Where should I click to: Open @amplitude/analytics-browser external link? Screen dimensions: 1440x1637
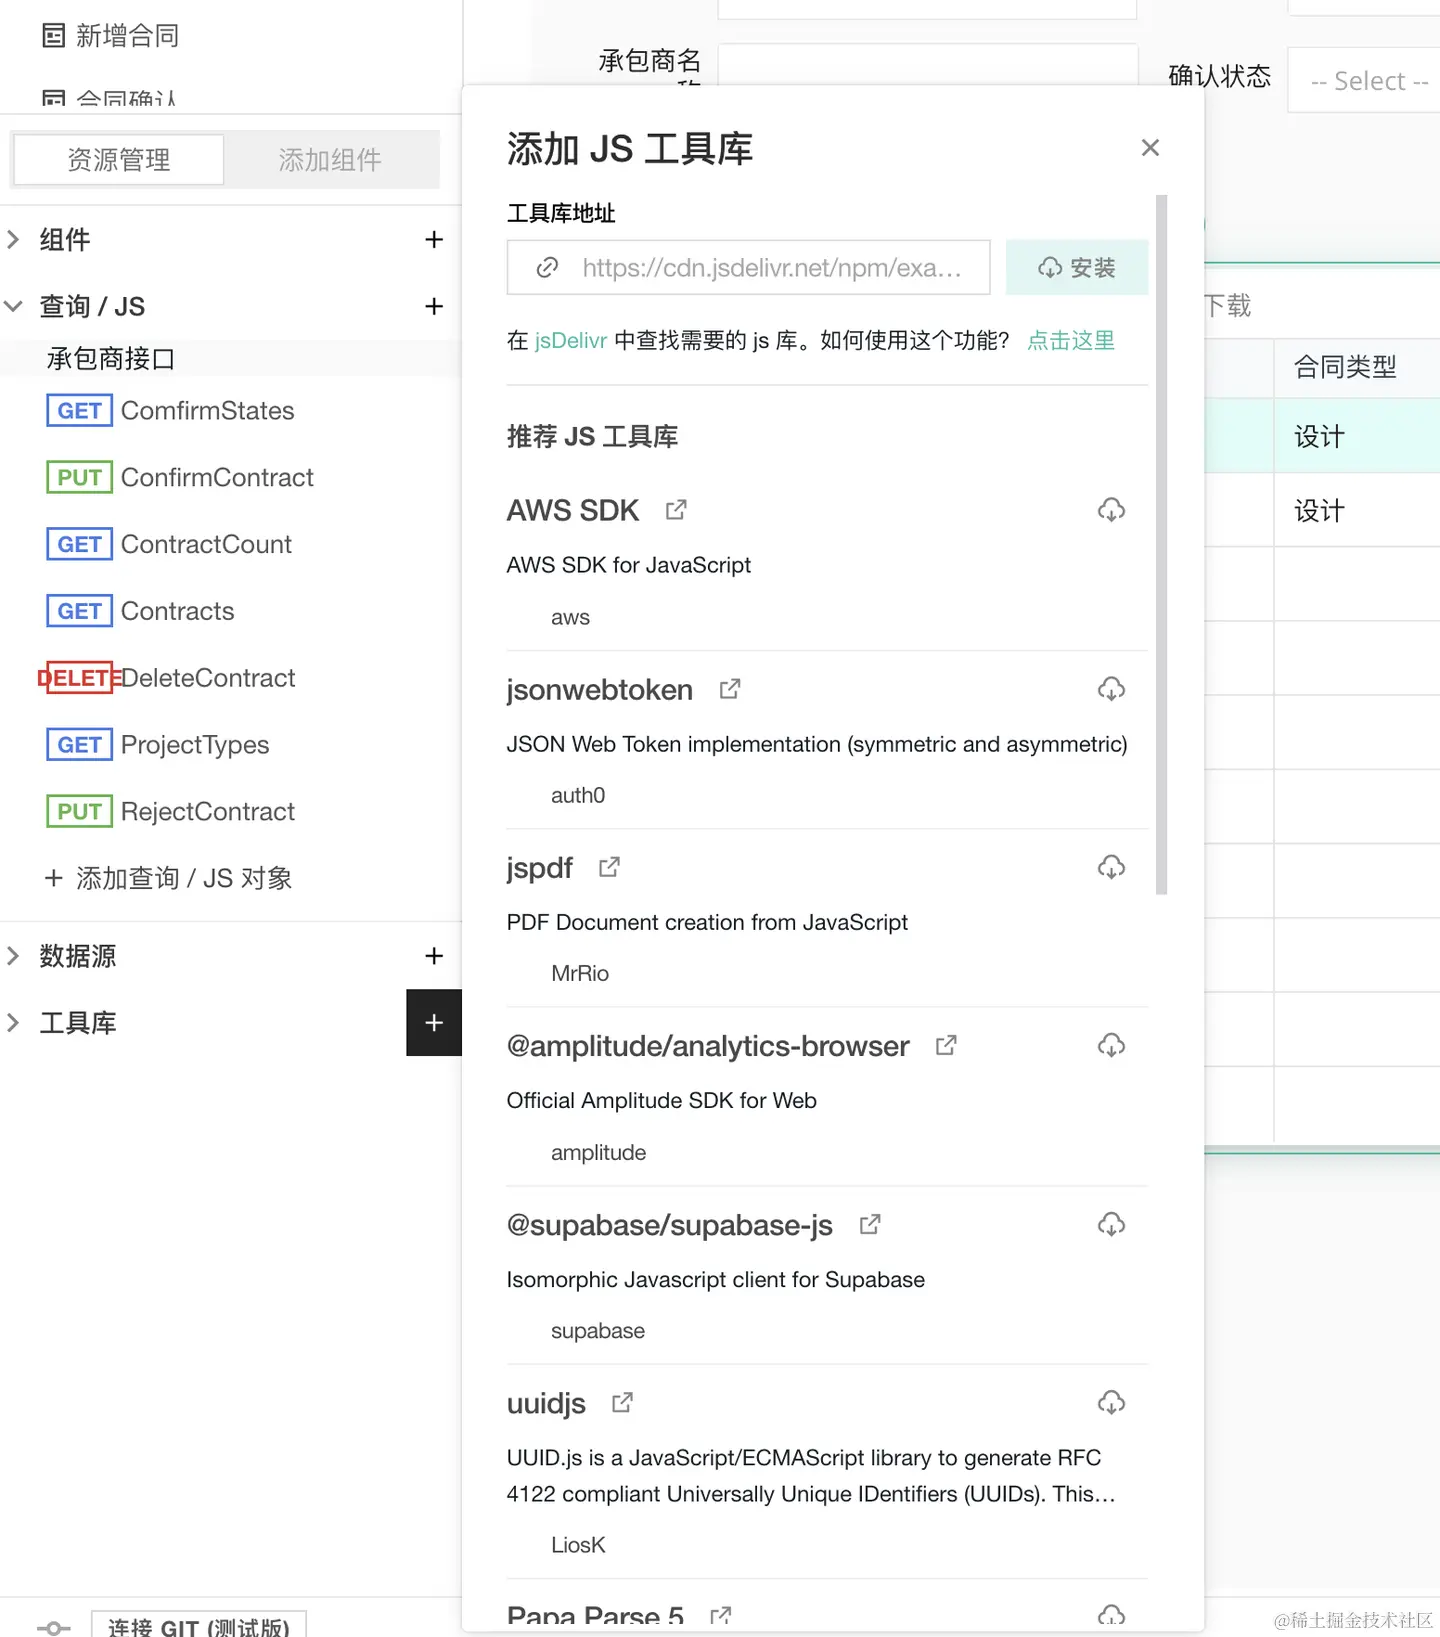(946, 1046)
